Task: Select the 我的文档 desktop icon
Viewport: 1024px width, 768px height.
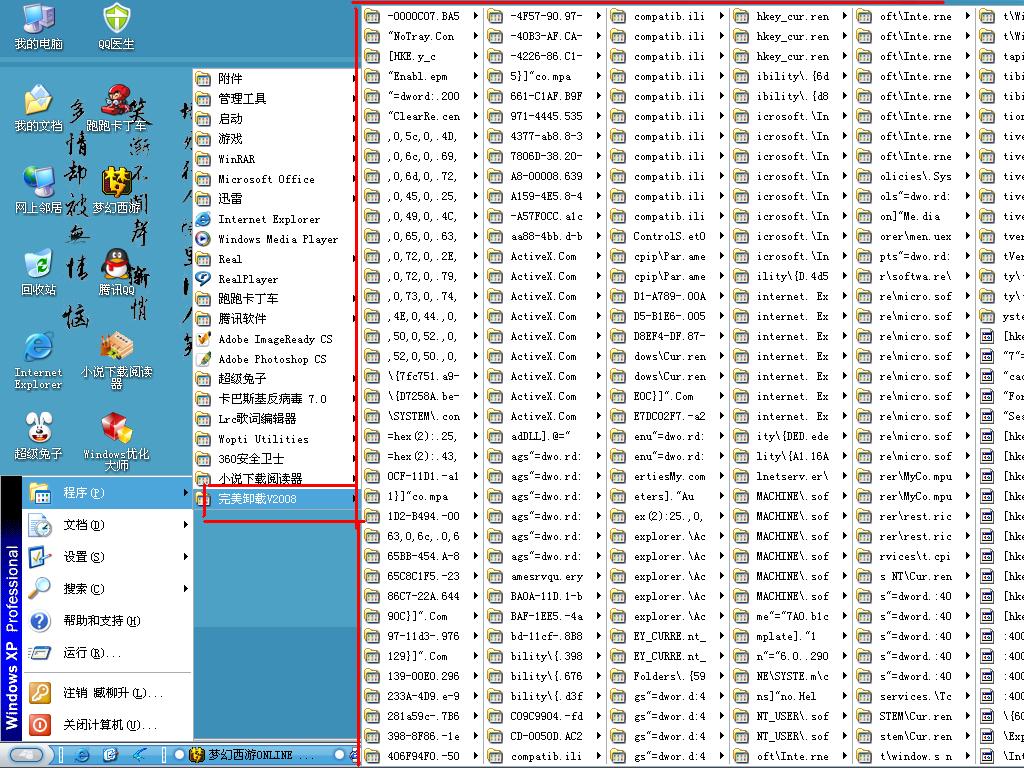Action: pos(39,108)
